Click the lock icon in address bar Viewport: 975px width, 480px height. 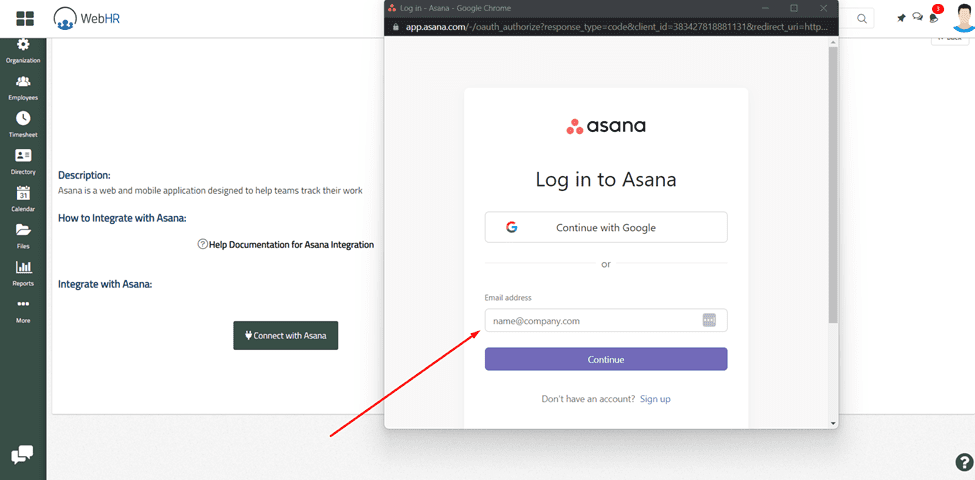tap(394, 27)
